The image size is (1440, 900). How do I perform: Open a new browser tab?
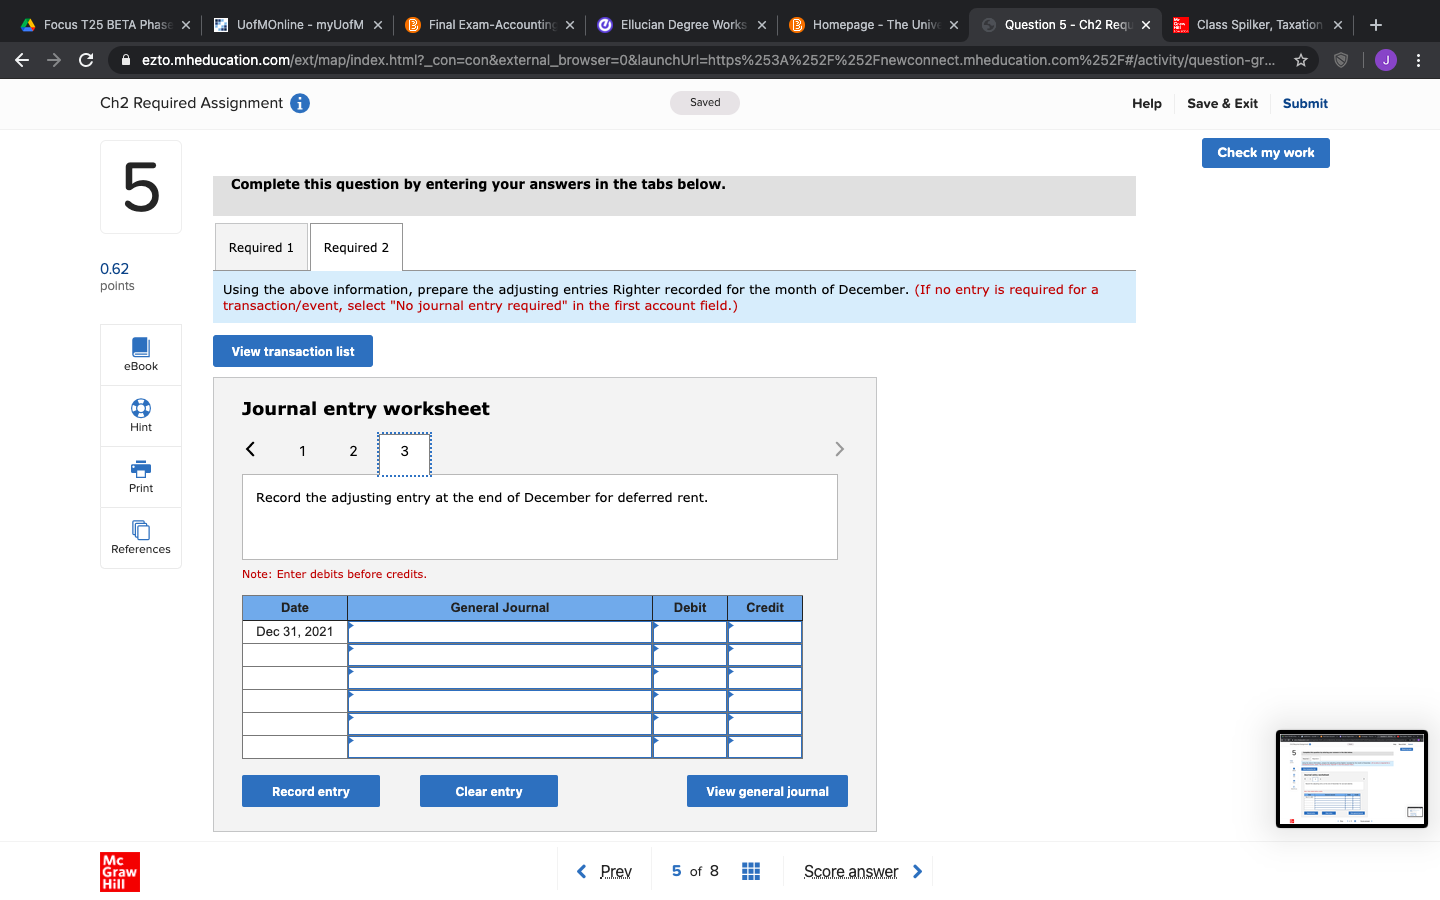tap(1376, 25)
